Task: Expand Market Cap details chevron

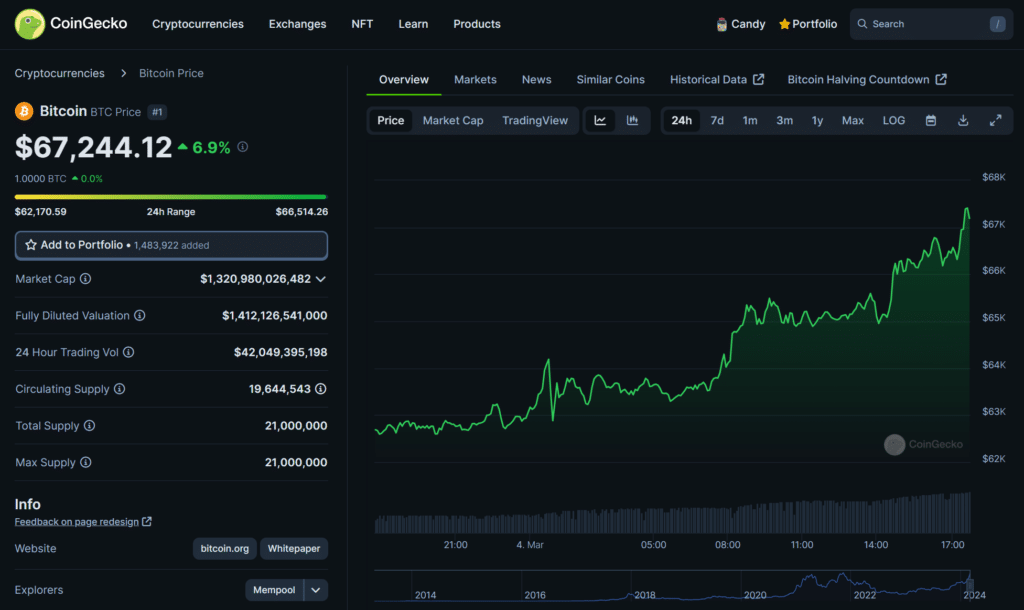Action: (321, 279)
